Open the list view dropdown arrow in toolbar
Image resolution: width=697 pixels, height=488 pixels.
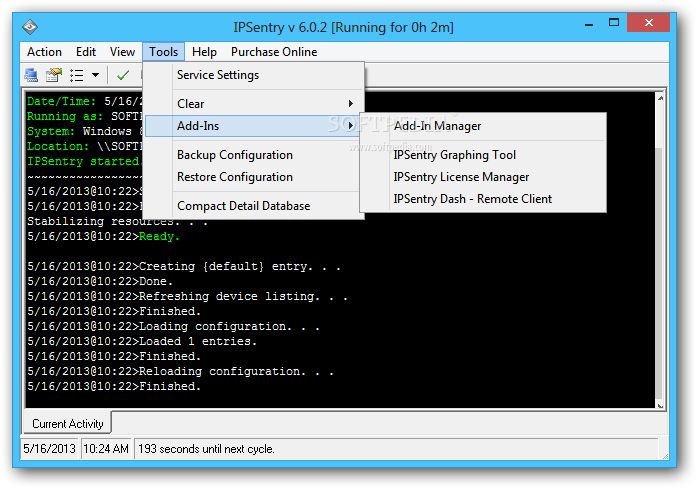pos(95,75)
